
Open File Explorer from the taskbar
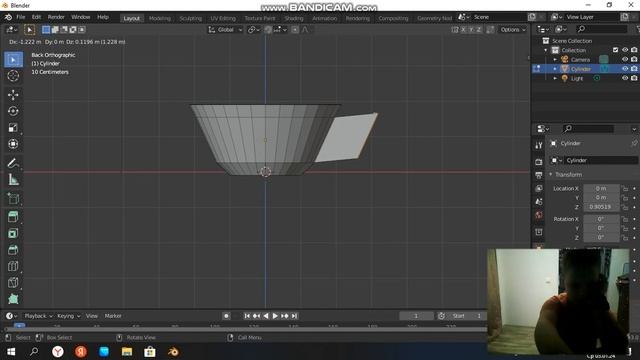tap(127, 351)
